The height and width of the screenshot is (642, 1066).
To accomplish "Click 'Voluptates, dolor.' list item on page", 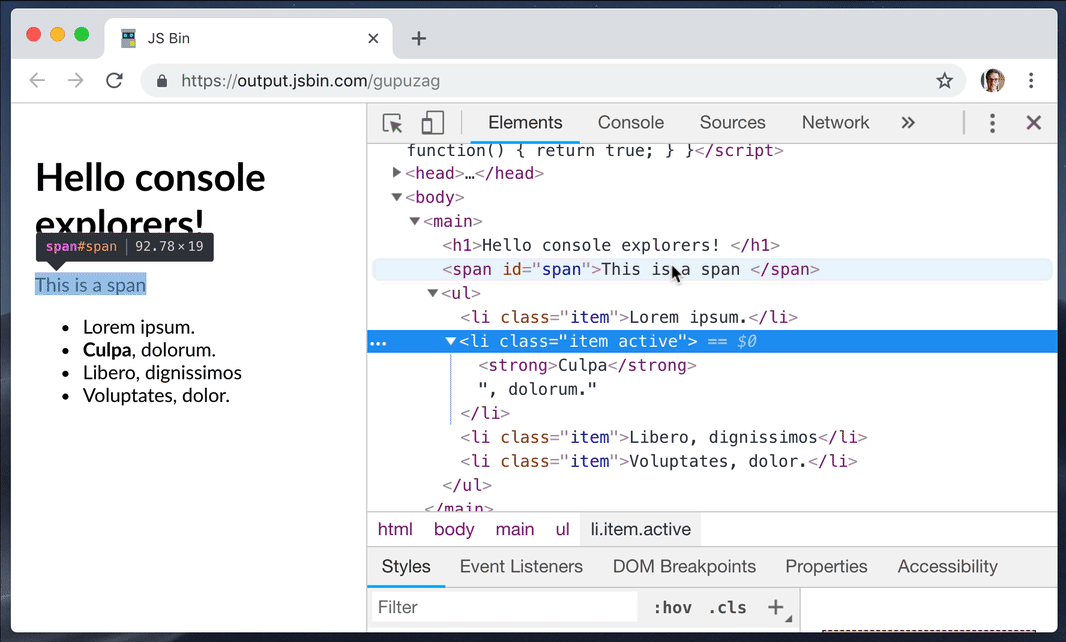I will 156,396.
